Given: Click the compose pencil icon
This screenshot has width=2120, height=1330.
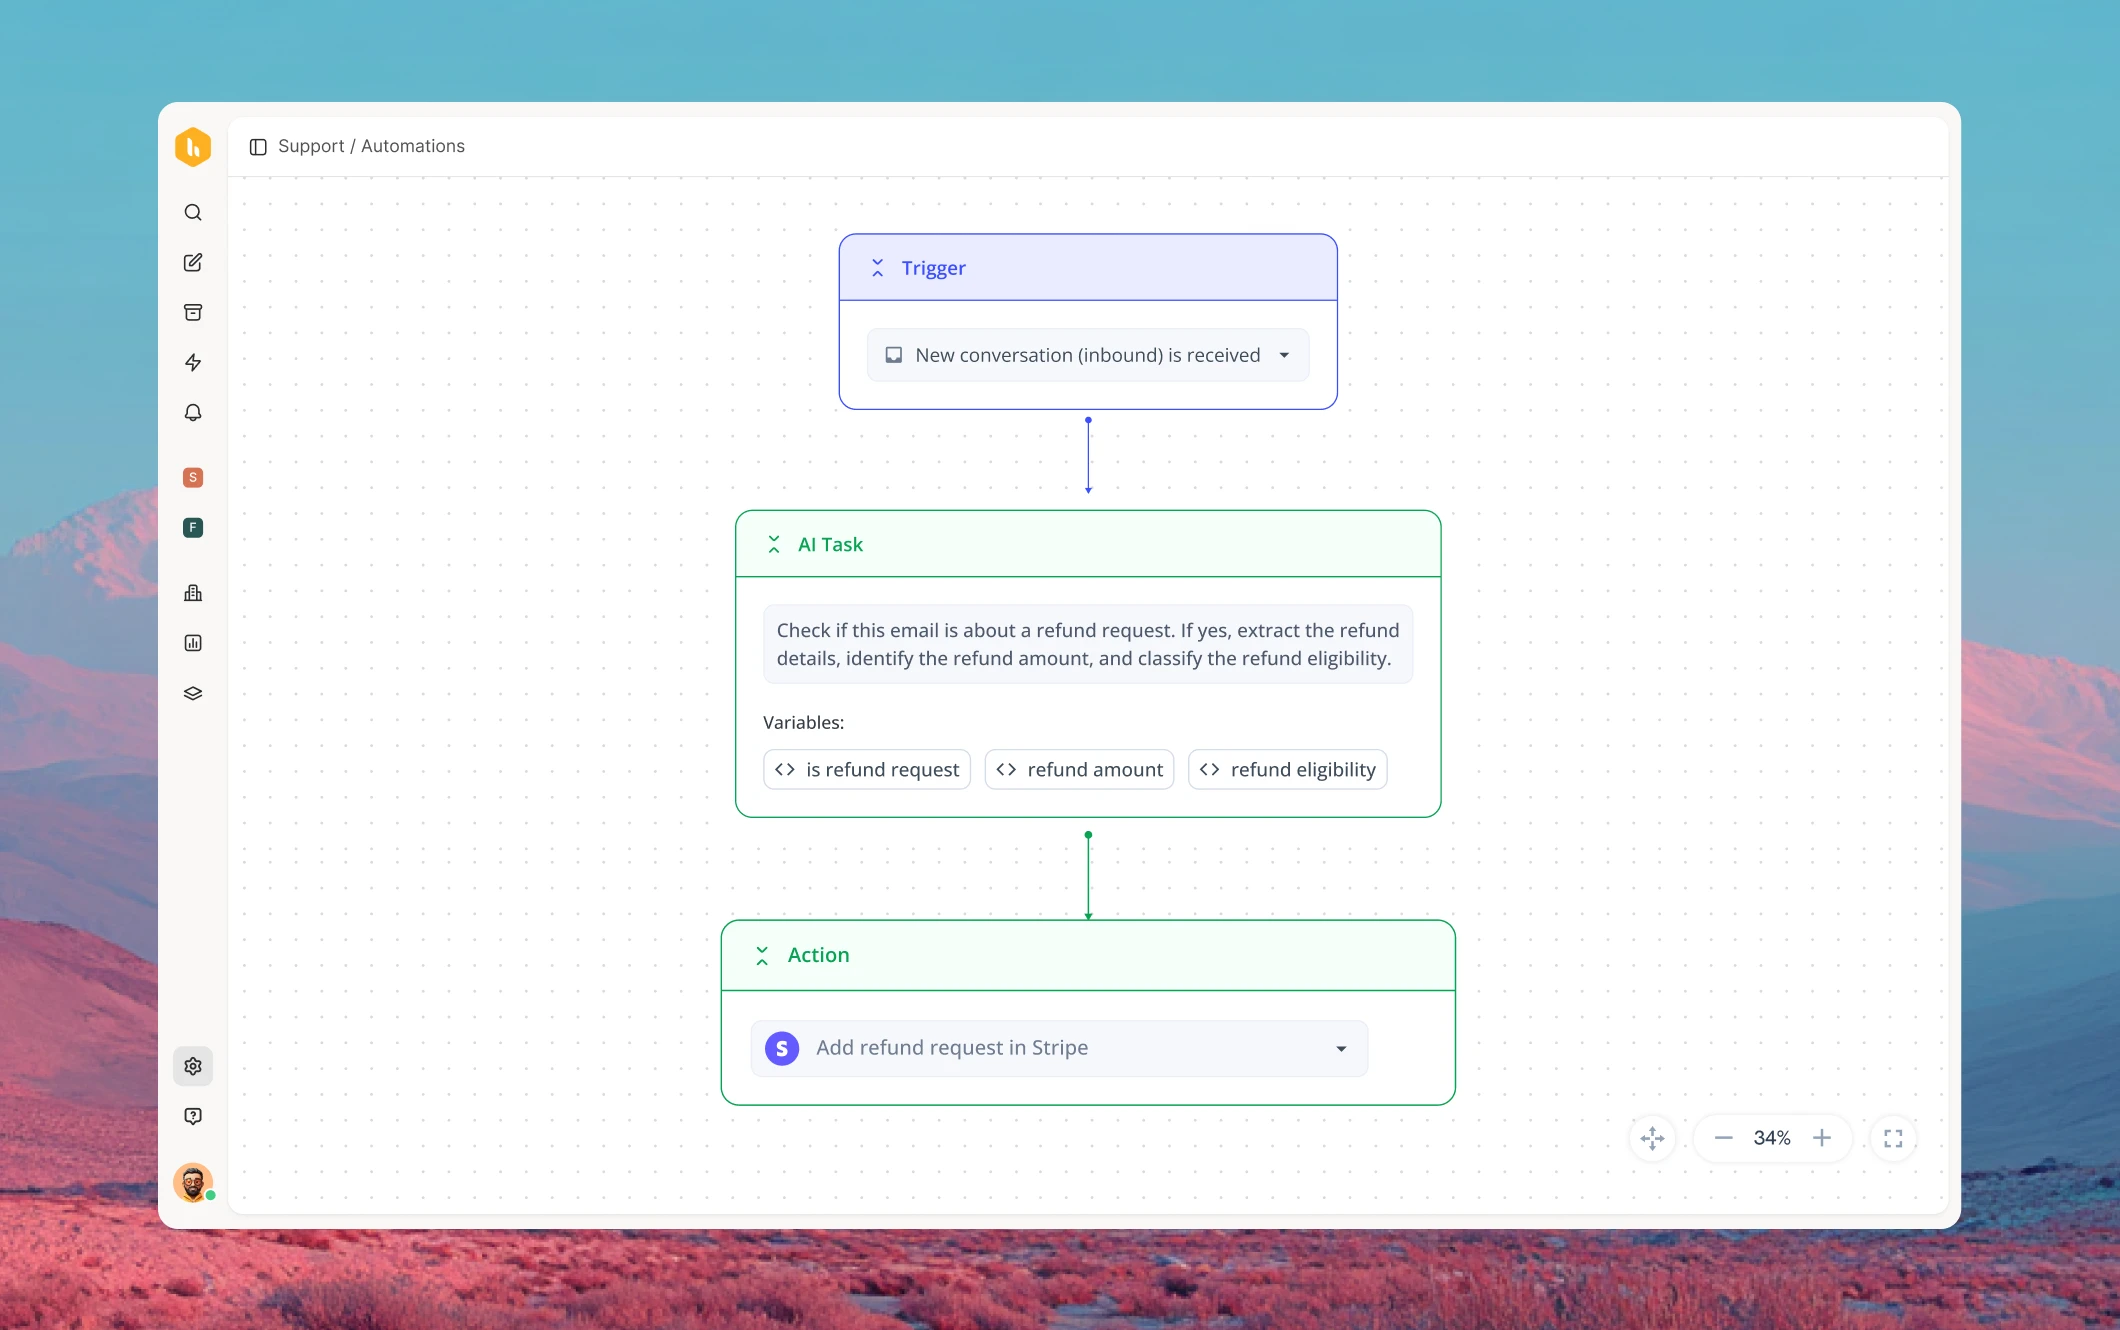Looking at the screenshot, I should coord(193,263).
